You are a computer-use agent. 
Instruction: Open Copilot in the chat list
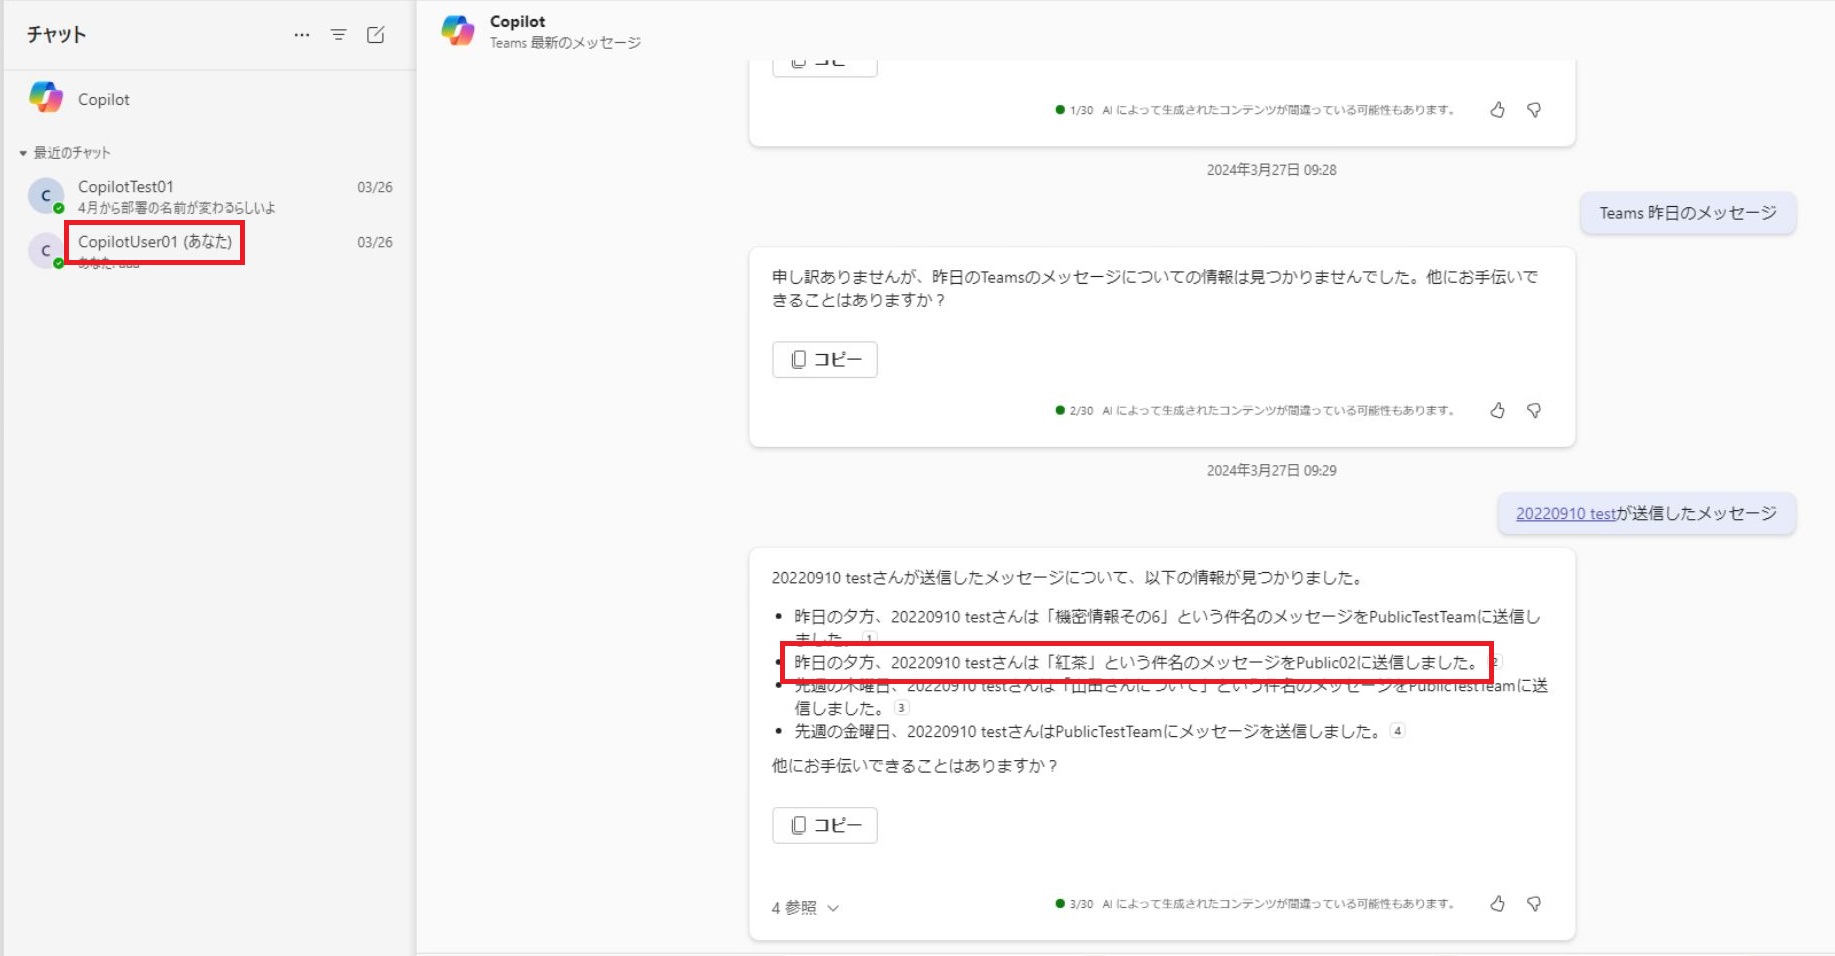pos(210,99)
